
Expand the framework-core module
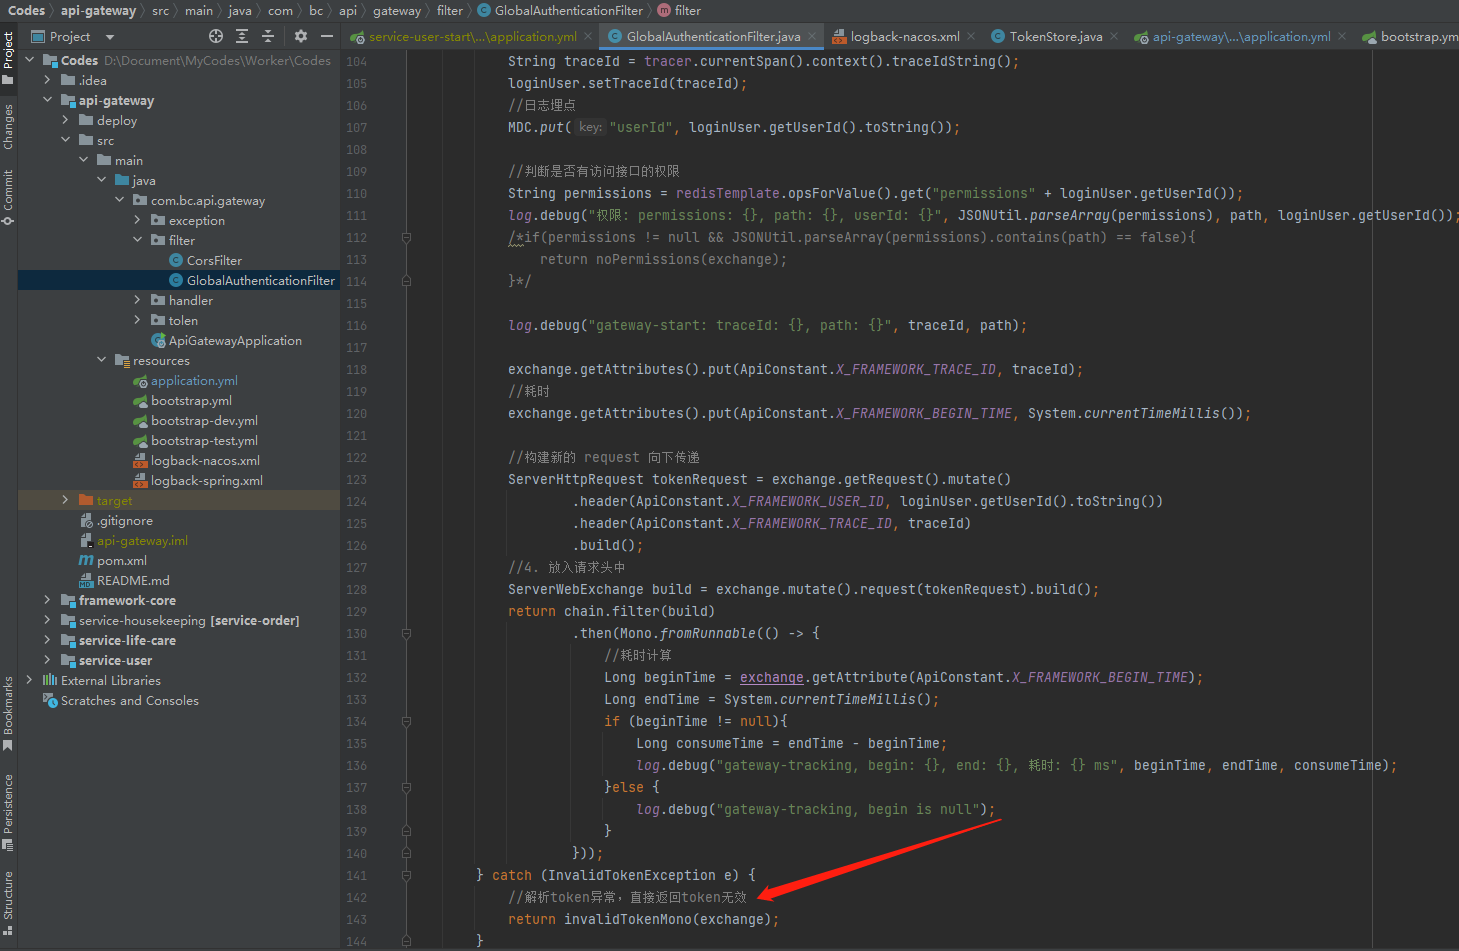coord(47,600)
